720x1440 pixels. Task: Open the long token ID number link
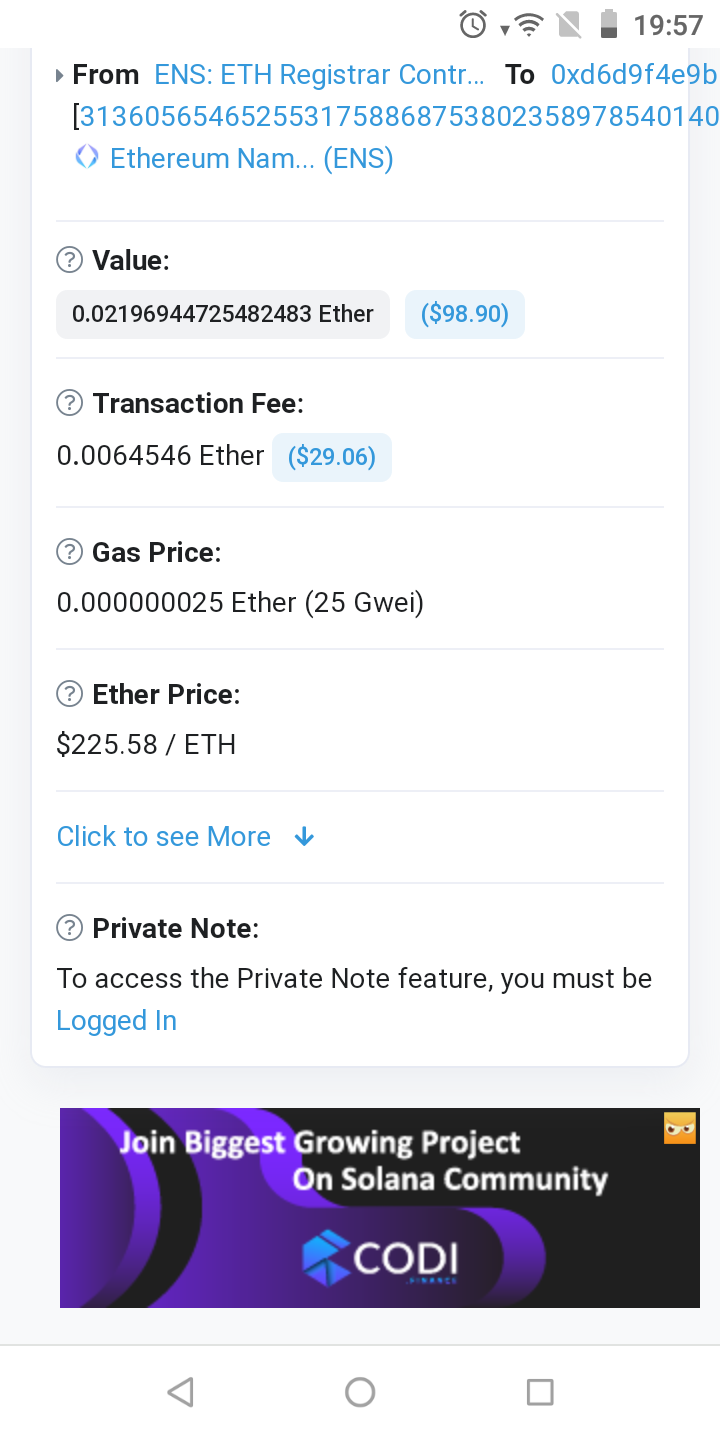click(399, 117)
